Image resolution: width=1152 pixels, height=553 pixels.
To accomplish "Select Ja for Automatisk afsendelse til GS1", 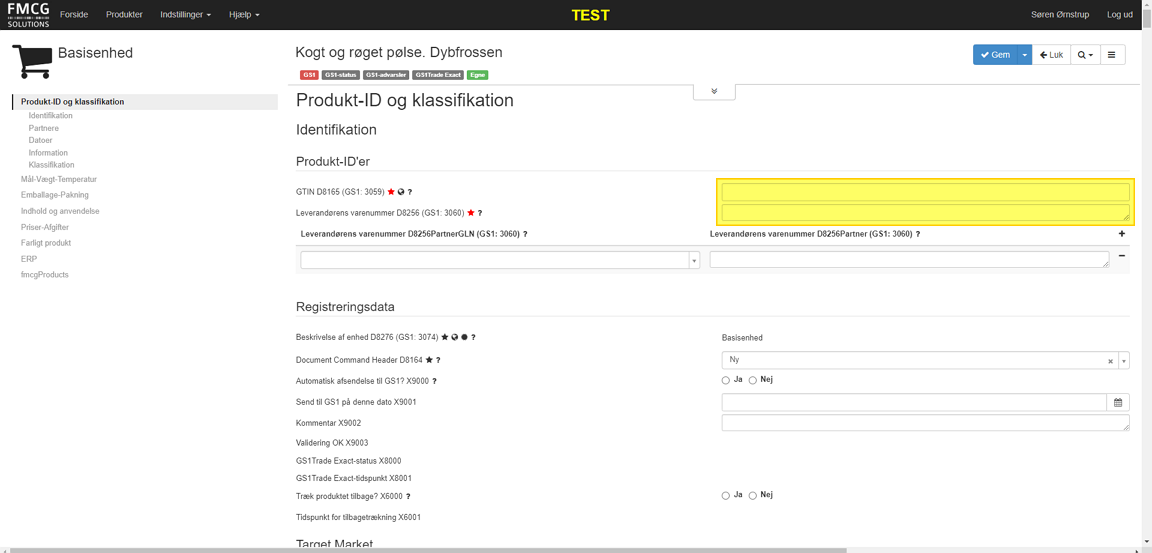I will pos(726,381).
